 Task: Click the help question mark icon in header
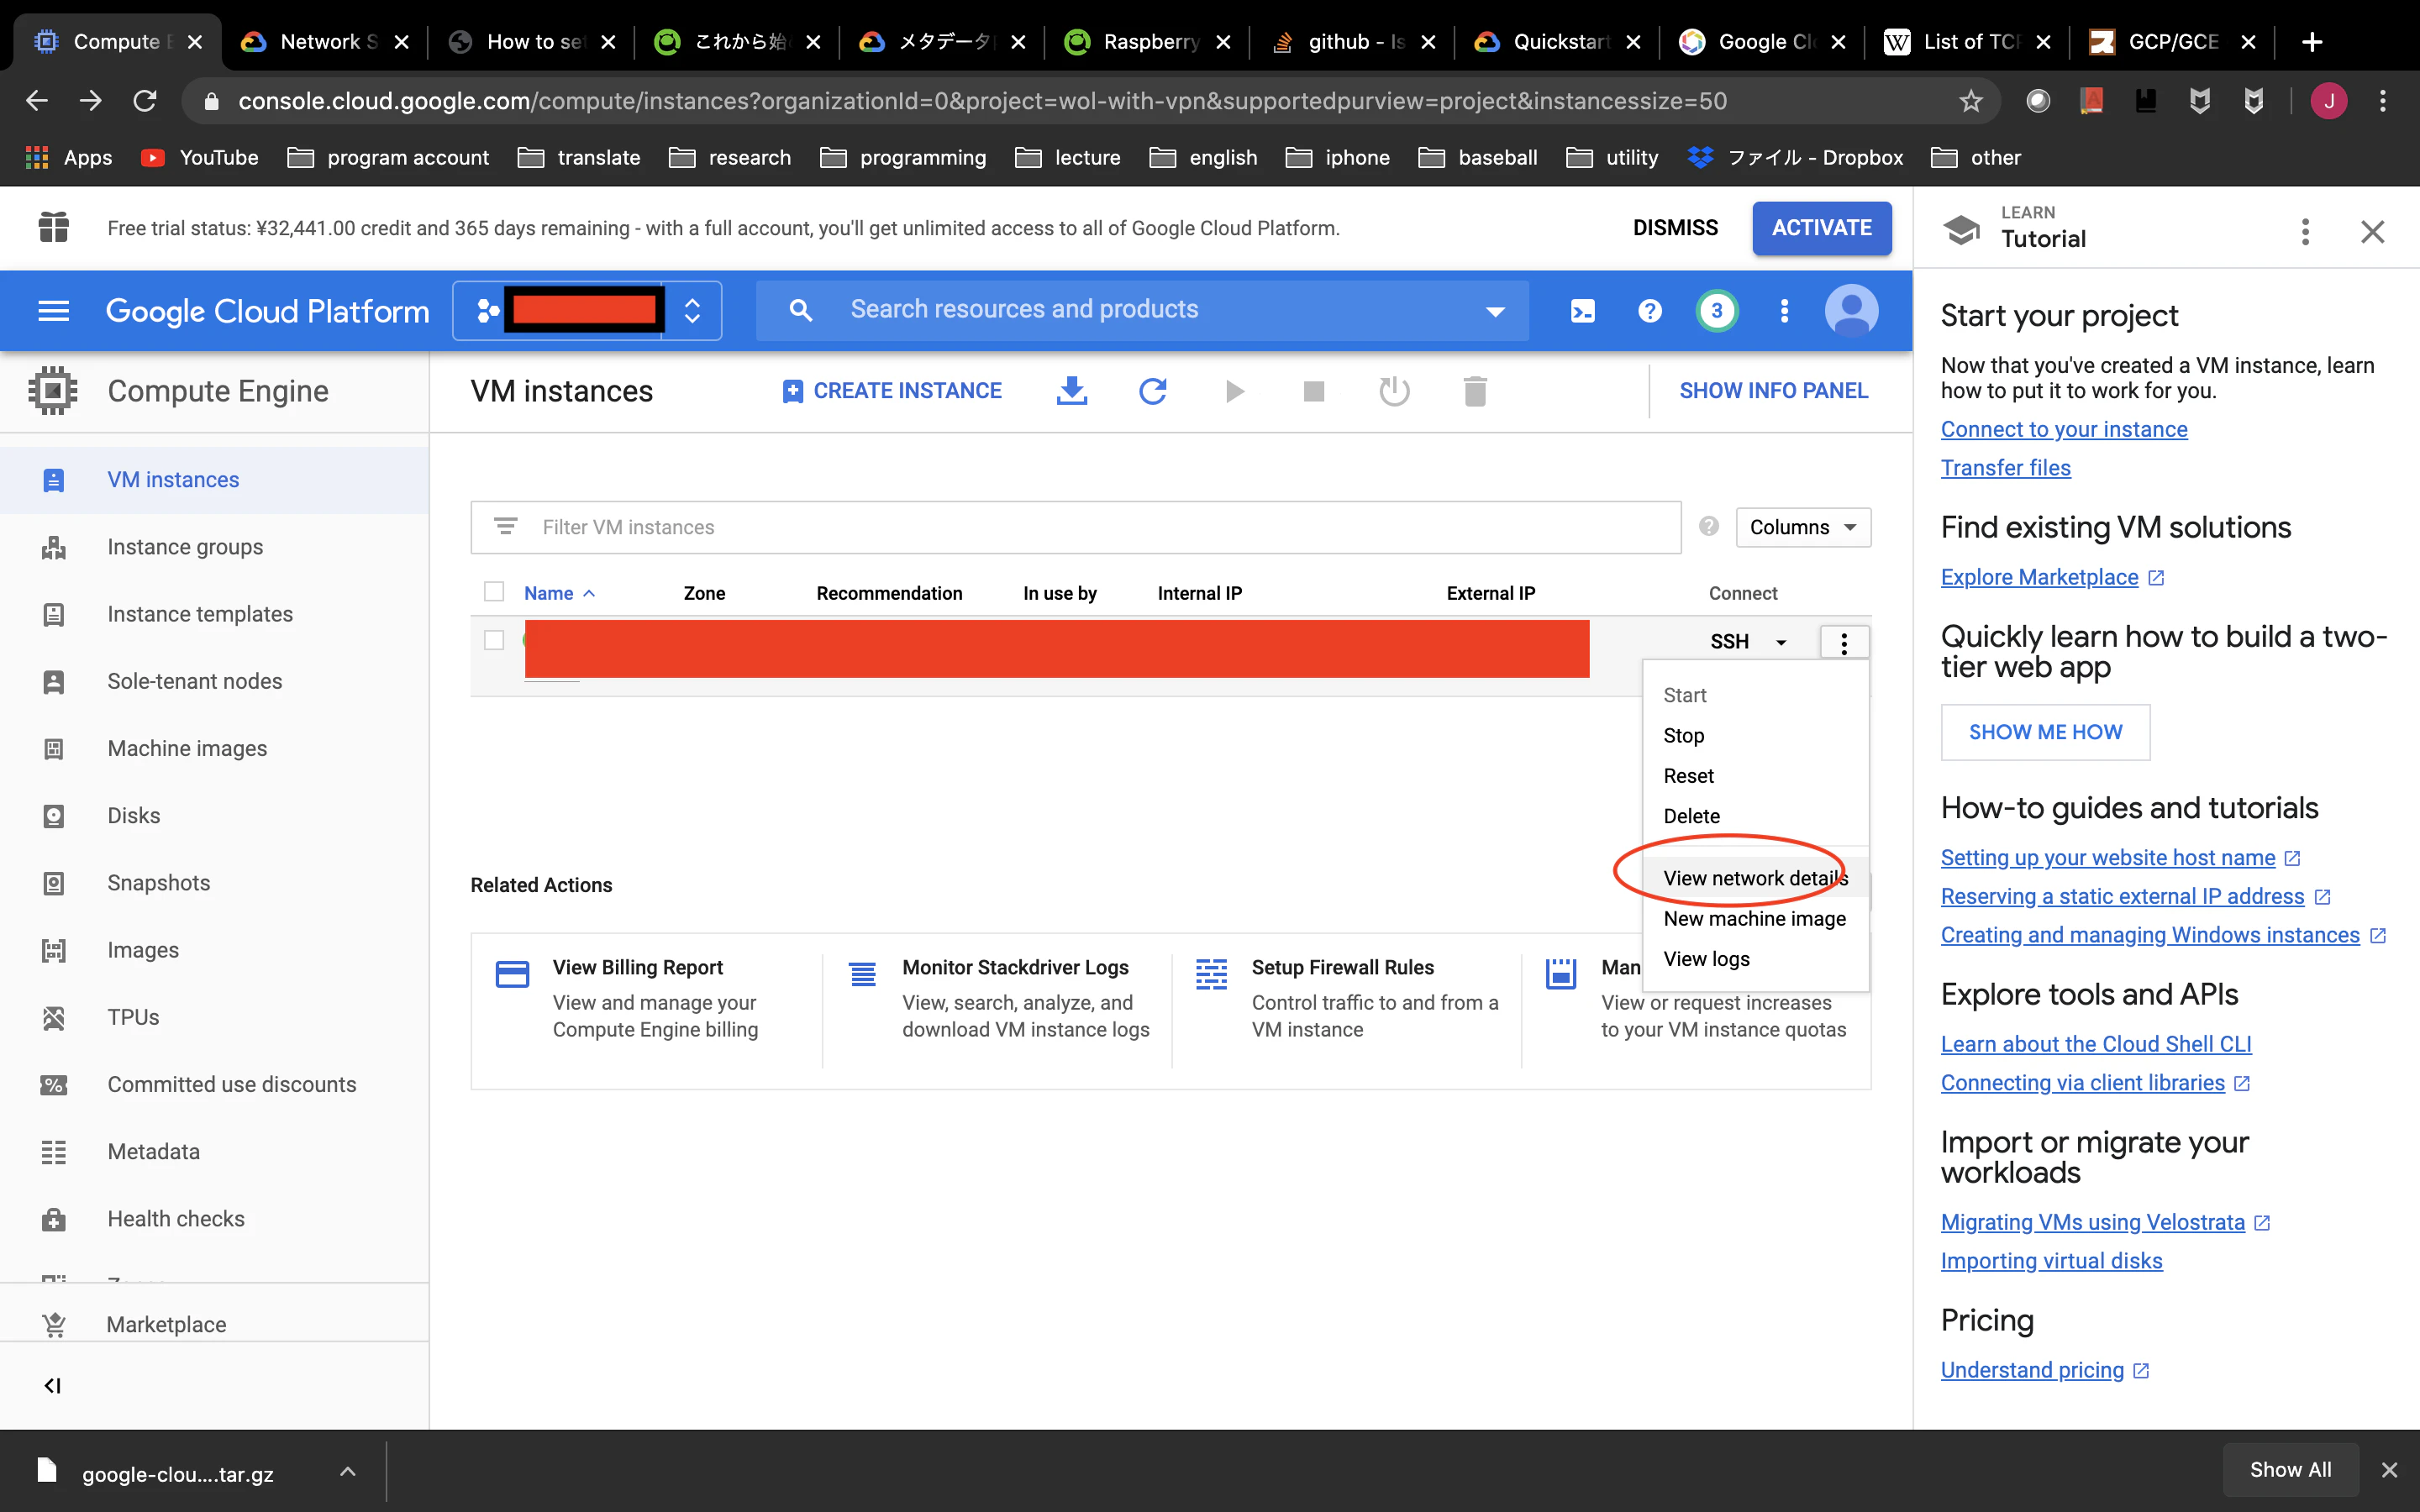[x=1650, y=311]
